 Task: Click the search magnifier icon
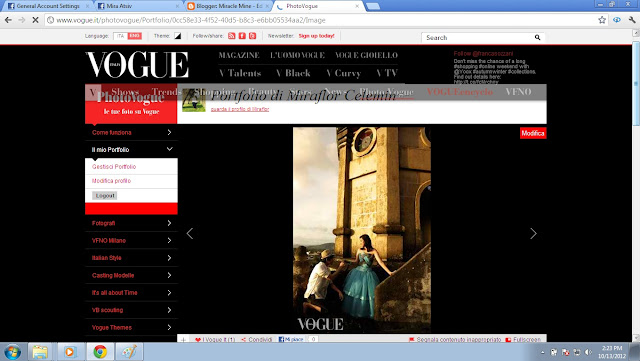538,38
